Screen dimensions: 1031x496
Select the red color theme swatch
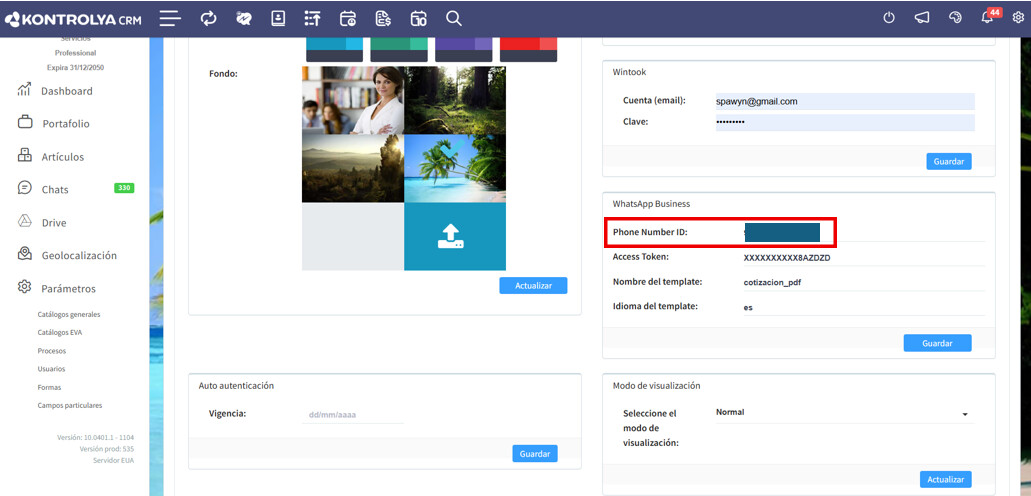[x=528, y=47]
